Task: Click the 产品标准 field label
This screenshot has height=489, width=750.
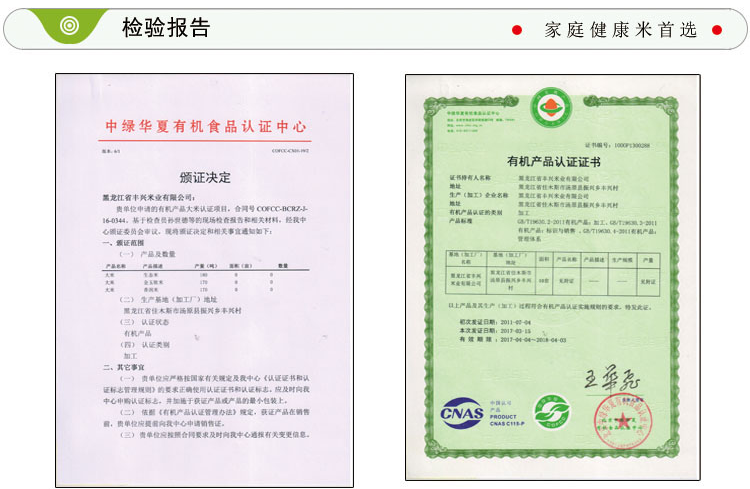Action: click(x=461, y=221)
